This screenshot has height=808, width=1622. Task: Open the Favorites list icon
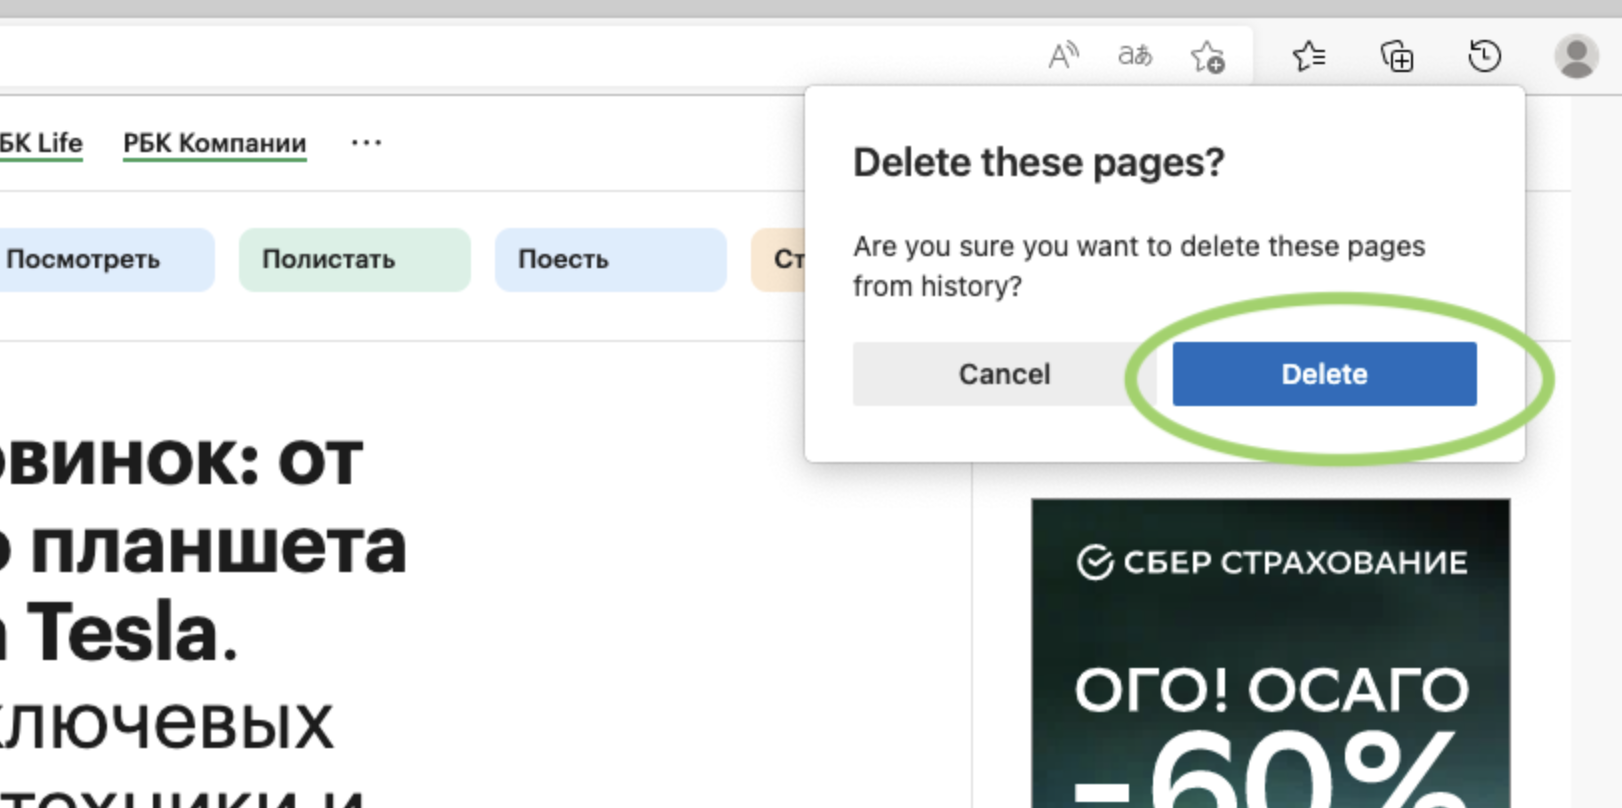(x=1309, y=56)
